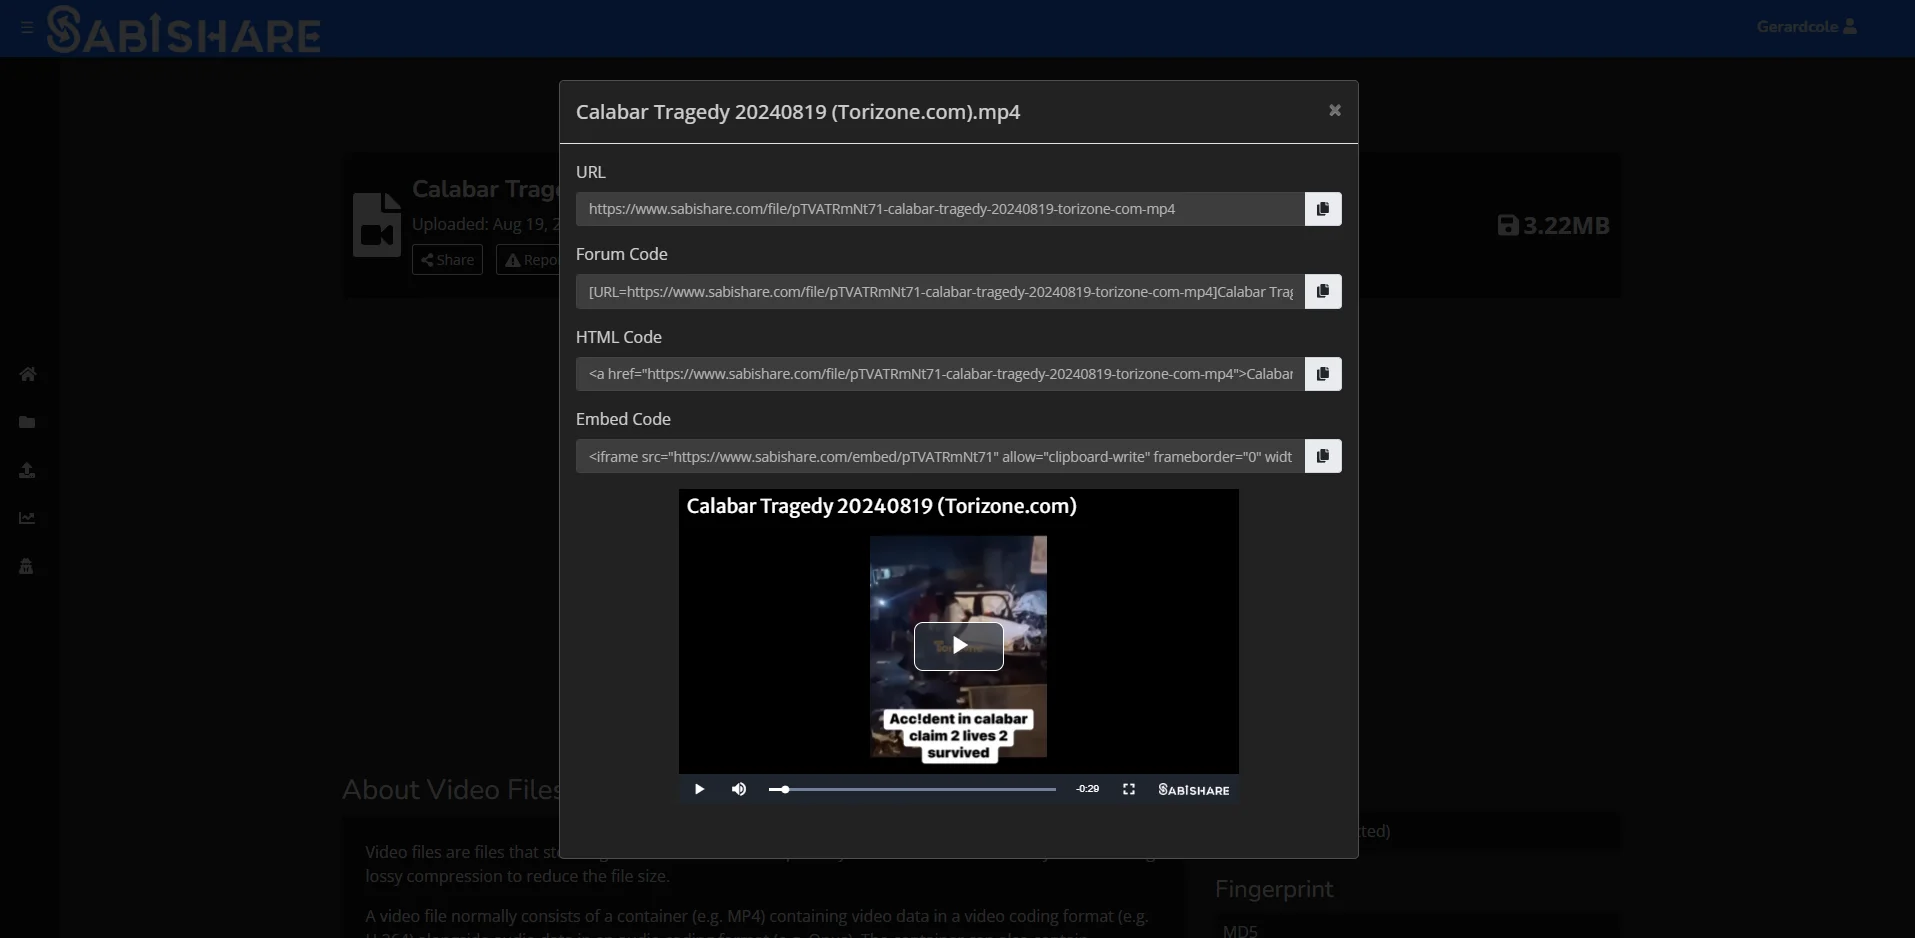
Task: Mute the video audio
Action: pos(739,789)
